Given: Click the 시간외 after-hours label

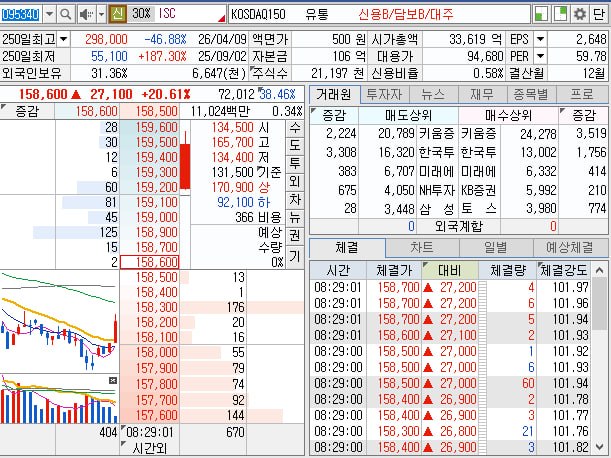Looking at the screenshot, I should coord(150,449).
